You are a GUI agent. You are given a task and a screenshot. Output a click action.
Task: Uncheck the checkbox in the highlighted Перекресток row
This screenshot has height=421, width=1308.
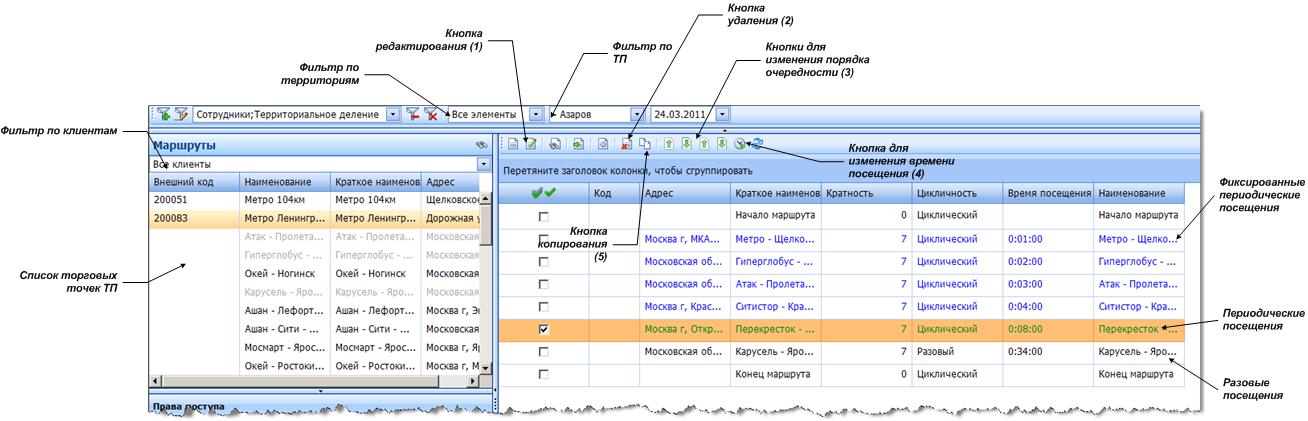click(544, 328)
